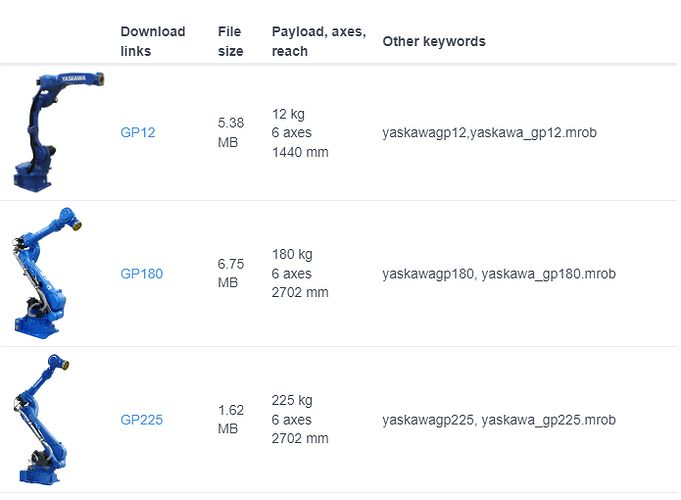Click the 12 kg payload specification

[x=288, y=114]
